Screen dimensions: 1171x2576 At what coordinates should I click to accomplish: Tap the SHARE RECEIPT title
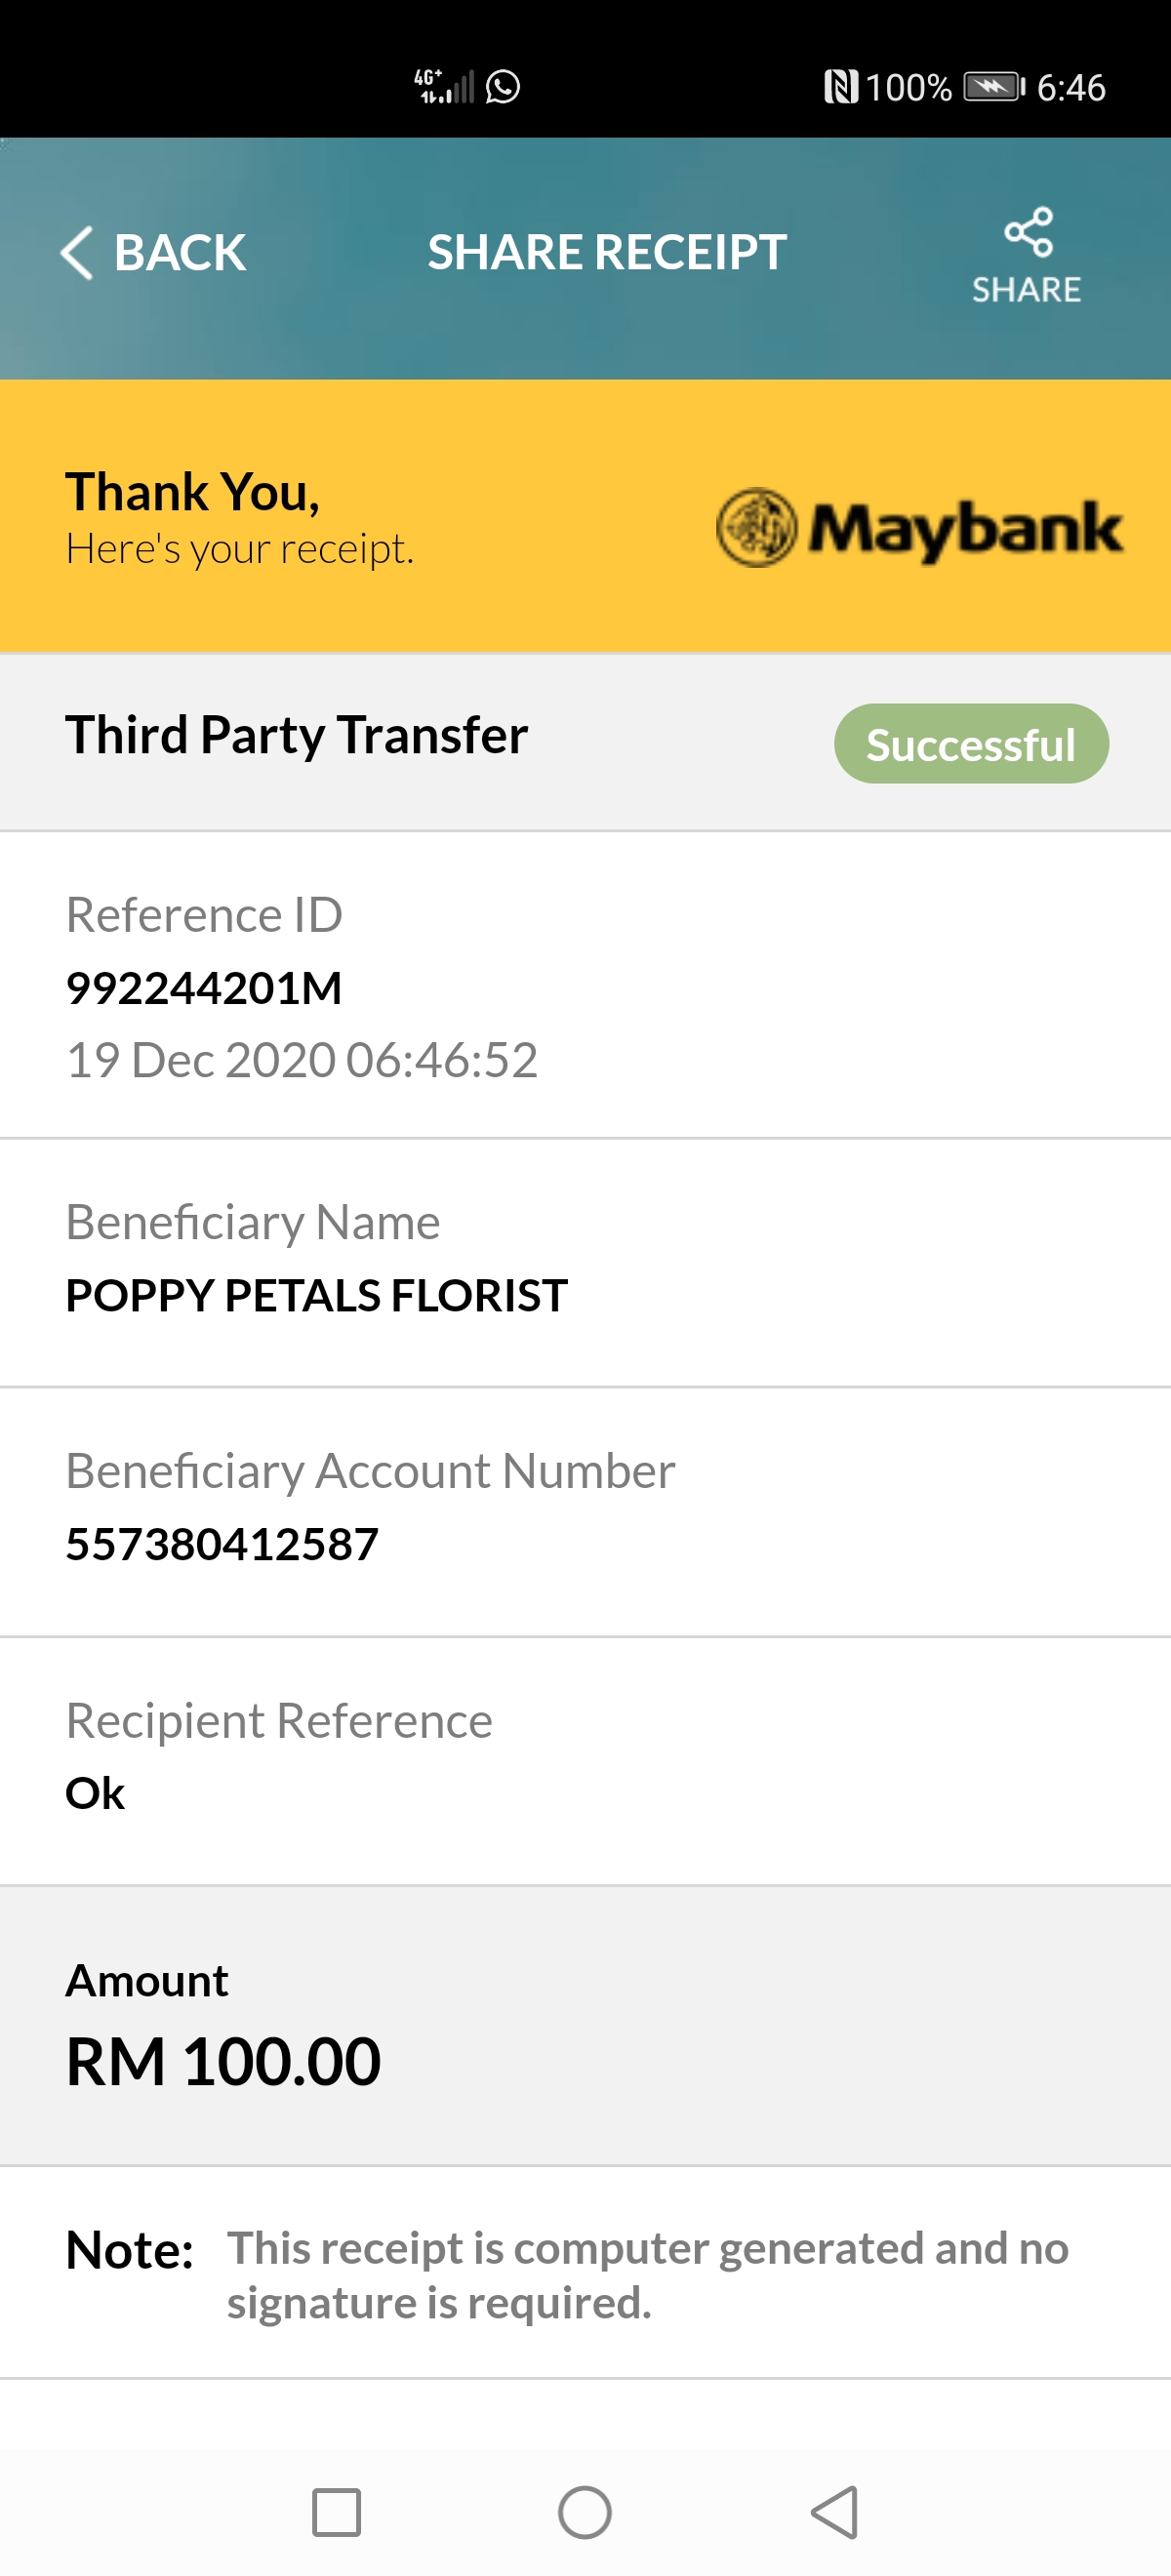(607, 252)
